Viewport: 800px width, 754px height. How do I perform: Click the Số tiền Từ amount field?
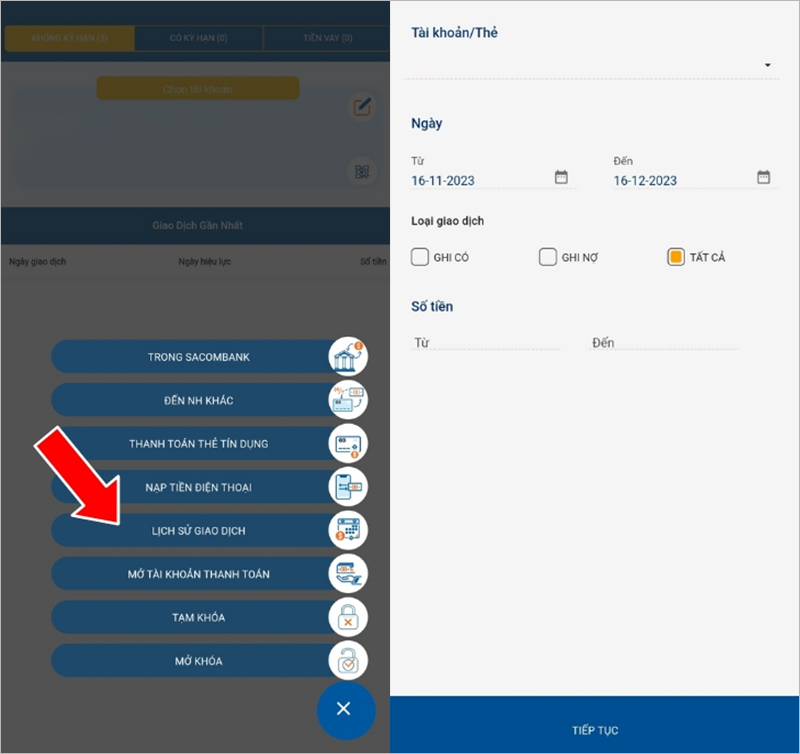(x=485, y=342)
